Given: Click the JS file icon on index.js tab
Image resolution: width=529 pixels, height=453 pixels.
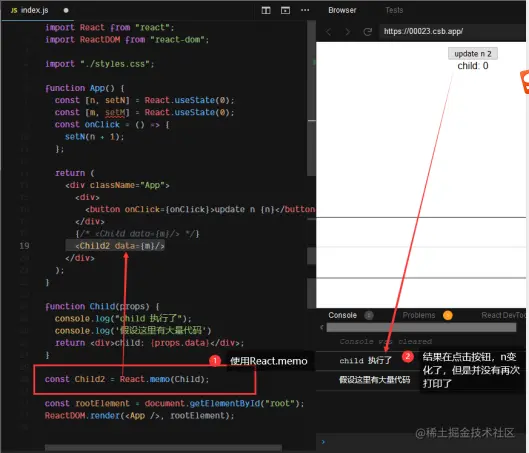Looking at the screenshot, I should (14, 10).
